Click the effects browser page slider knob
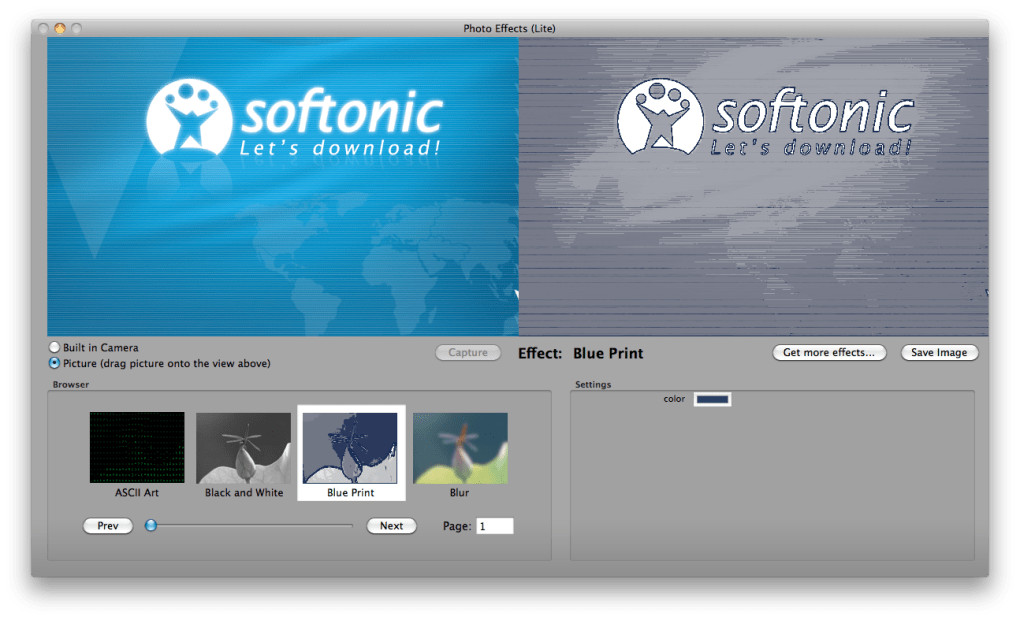Screen dimensions: 1020x620 (x=151, y=525)
